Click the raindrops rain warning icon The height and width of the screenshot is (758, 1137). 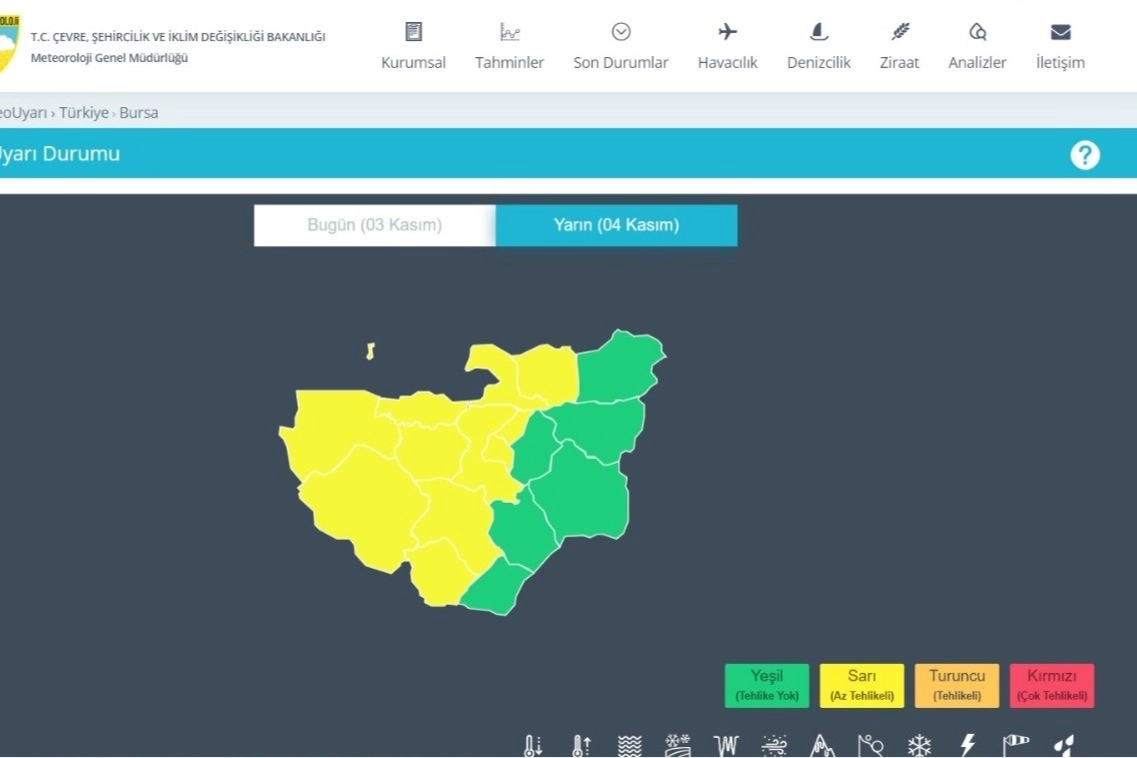point(1063,745)
